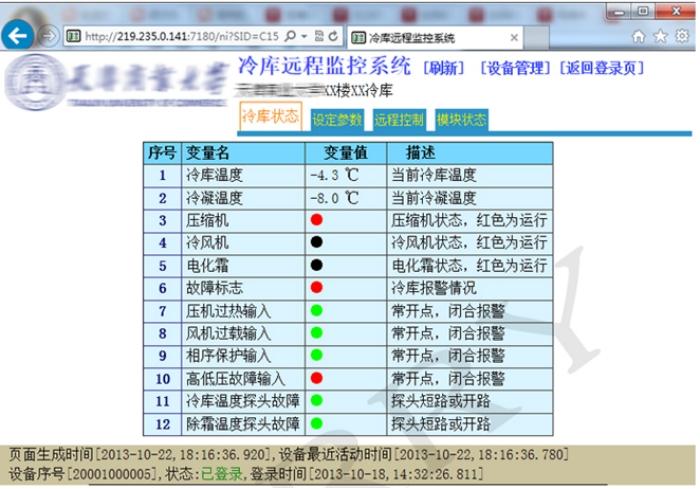700x489 pixels.
Task: Click the 返回登录页 link
Action: 601,69
